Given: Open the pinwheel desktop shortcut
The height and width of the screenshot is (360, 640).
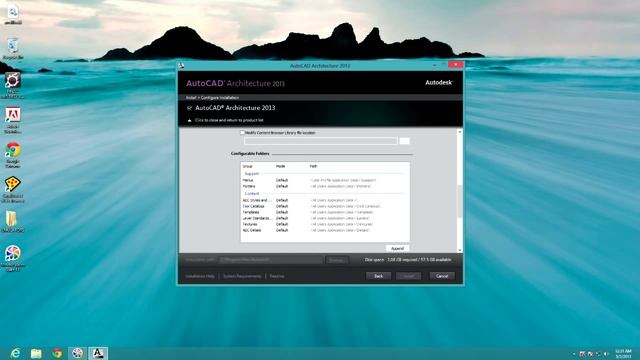Looking at the screenshot, I should click(13, 258).
